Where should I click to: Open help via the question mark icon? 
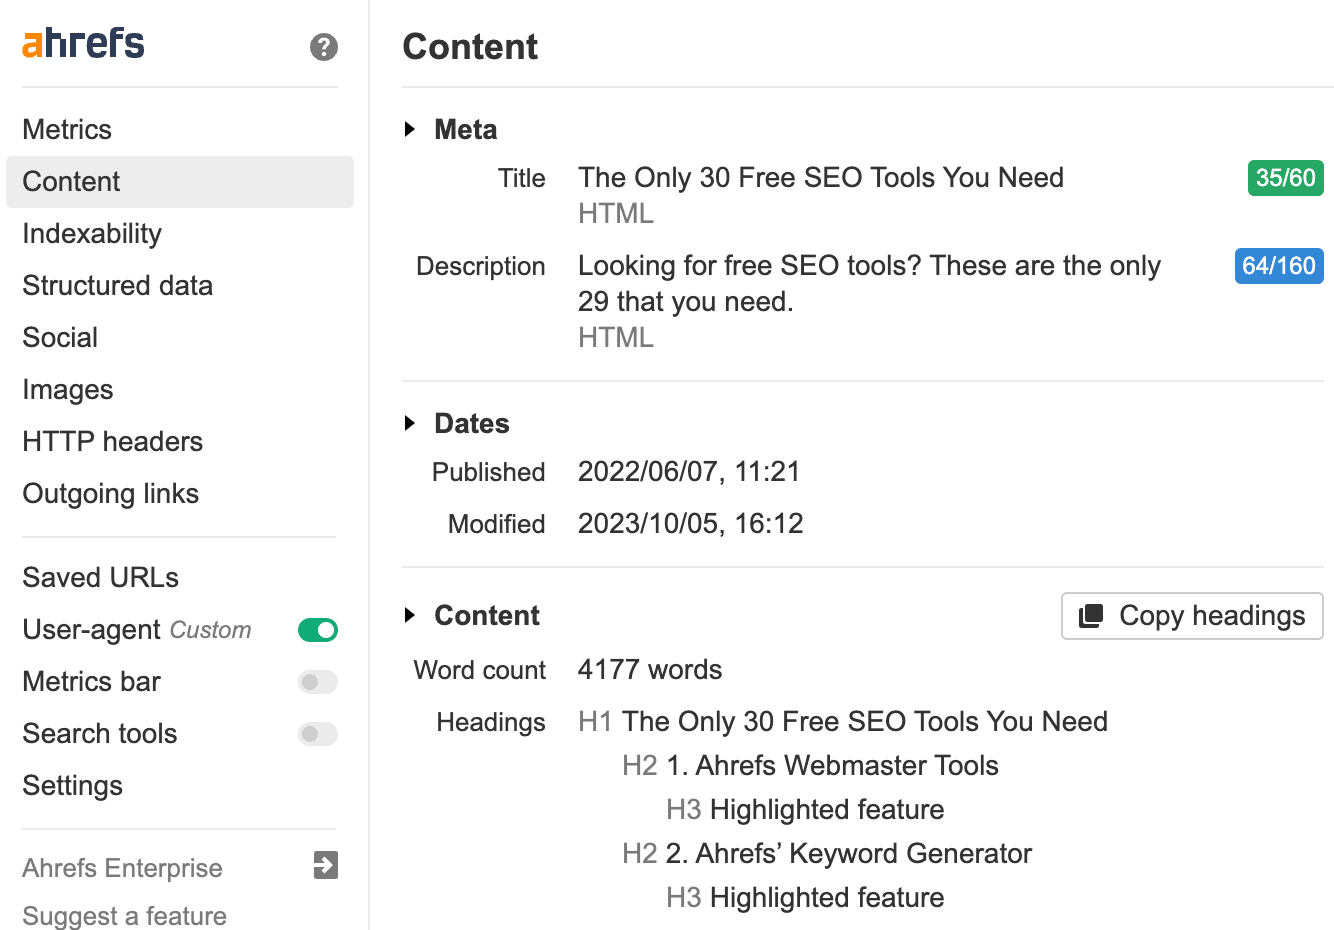pyautogui.click(x=323, y=47)
